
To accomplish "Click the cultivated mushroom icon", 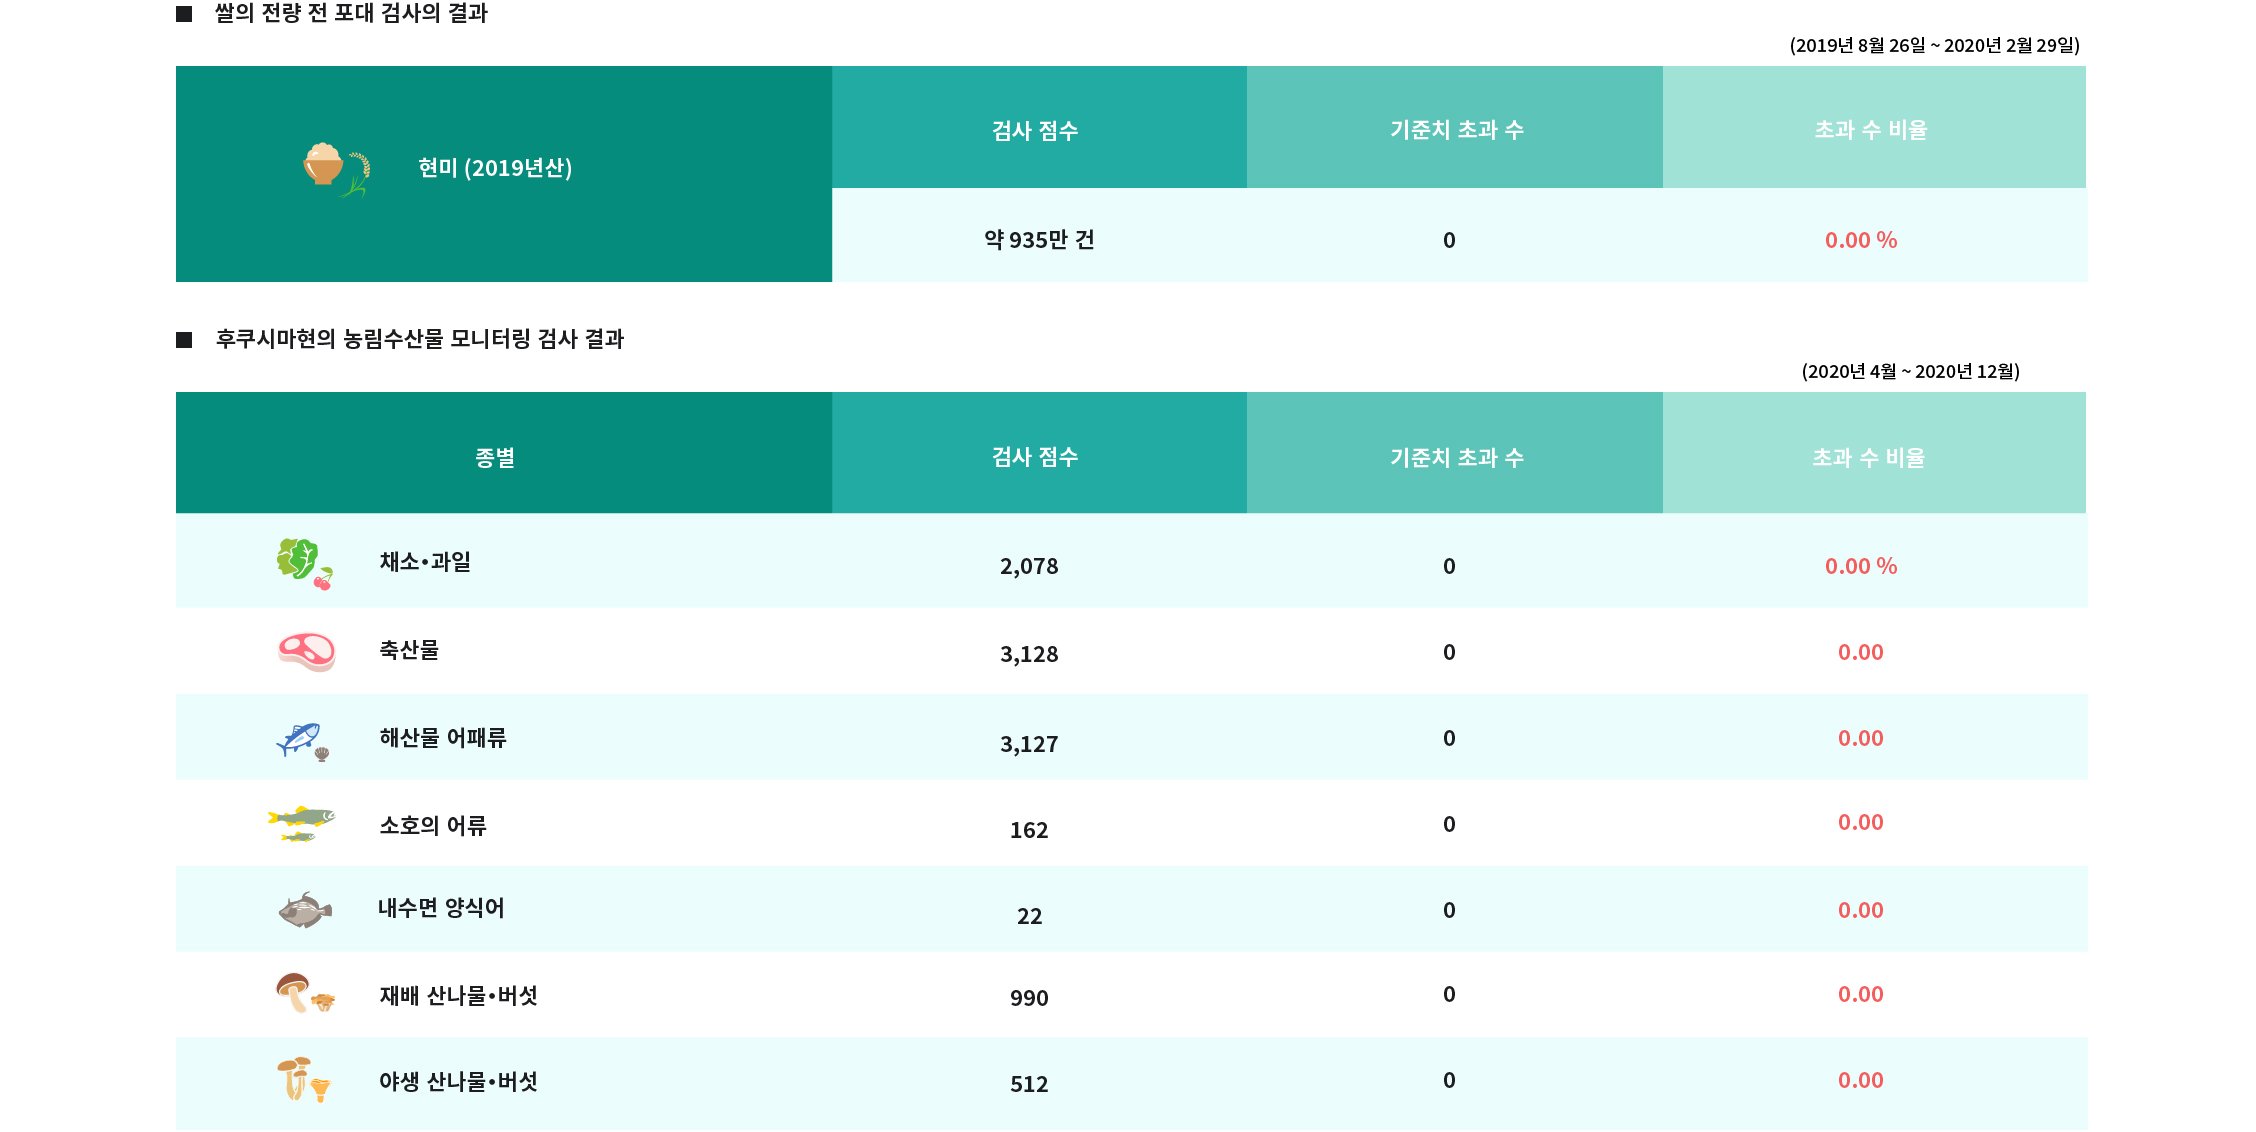I will (x=305, y=993).
